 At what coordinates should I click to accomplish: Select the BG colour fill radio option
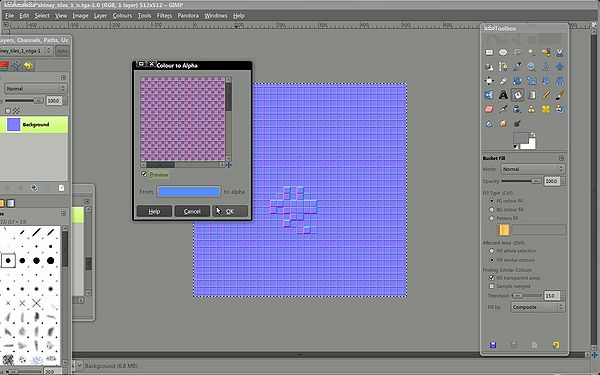[x=492, y=209]
